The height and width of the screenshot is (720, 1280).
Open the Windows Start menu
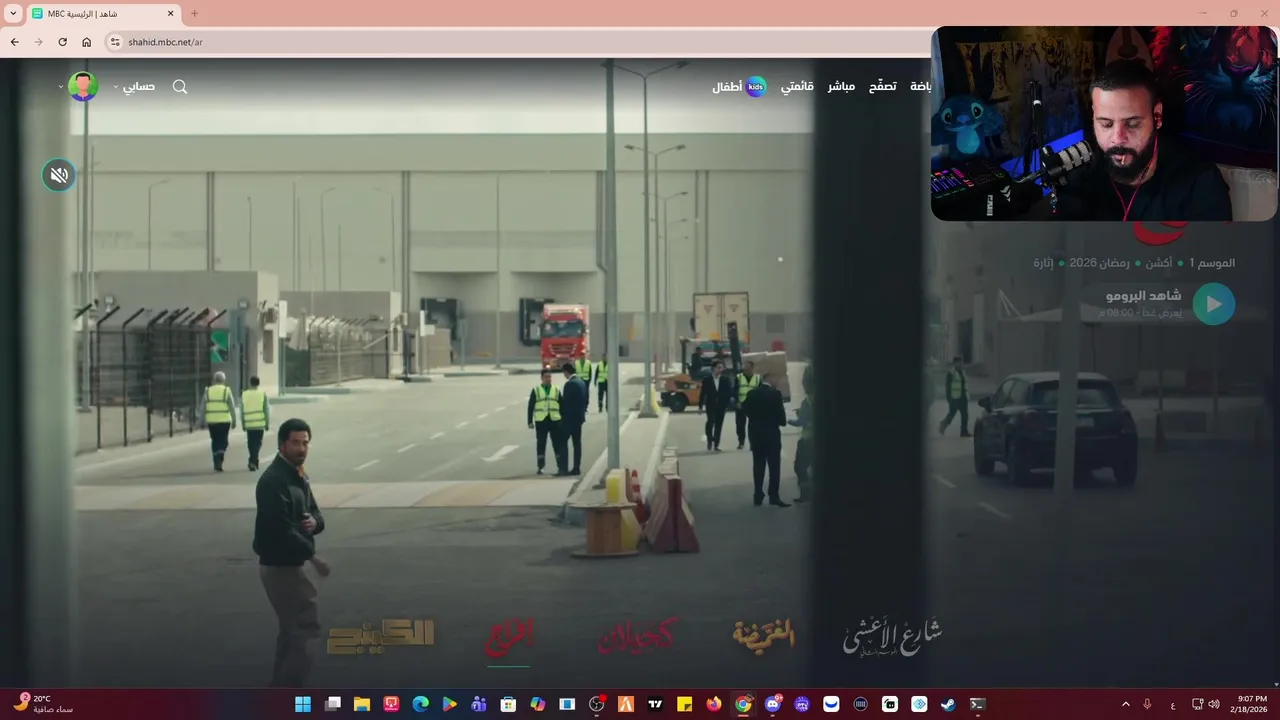tap(303, 704)
